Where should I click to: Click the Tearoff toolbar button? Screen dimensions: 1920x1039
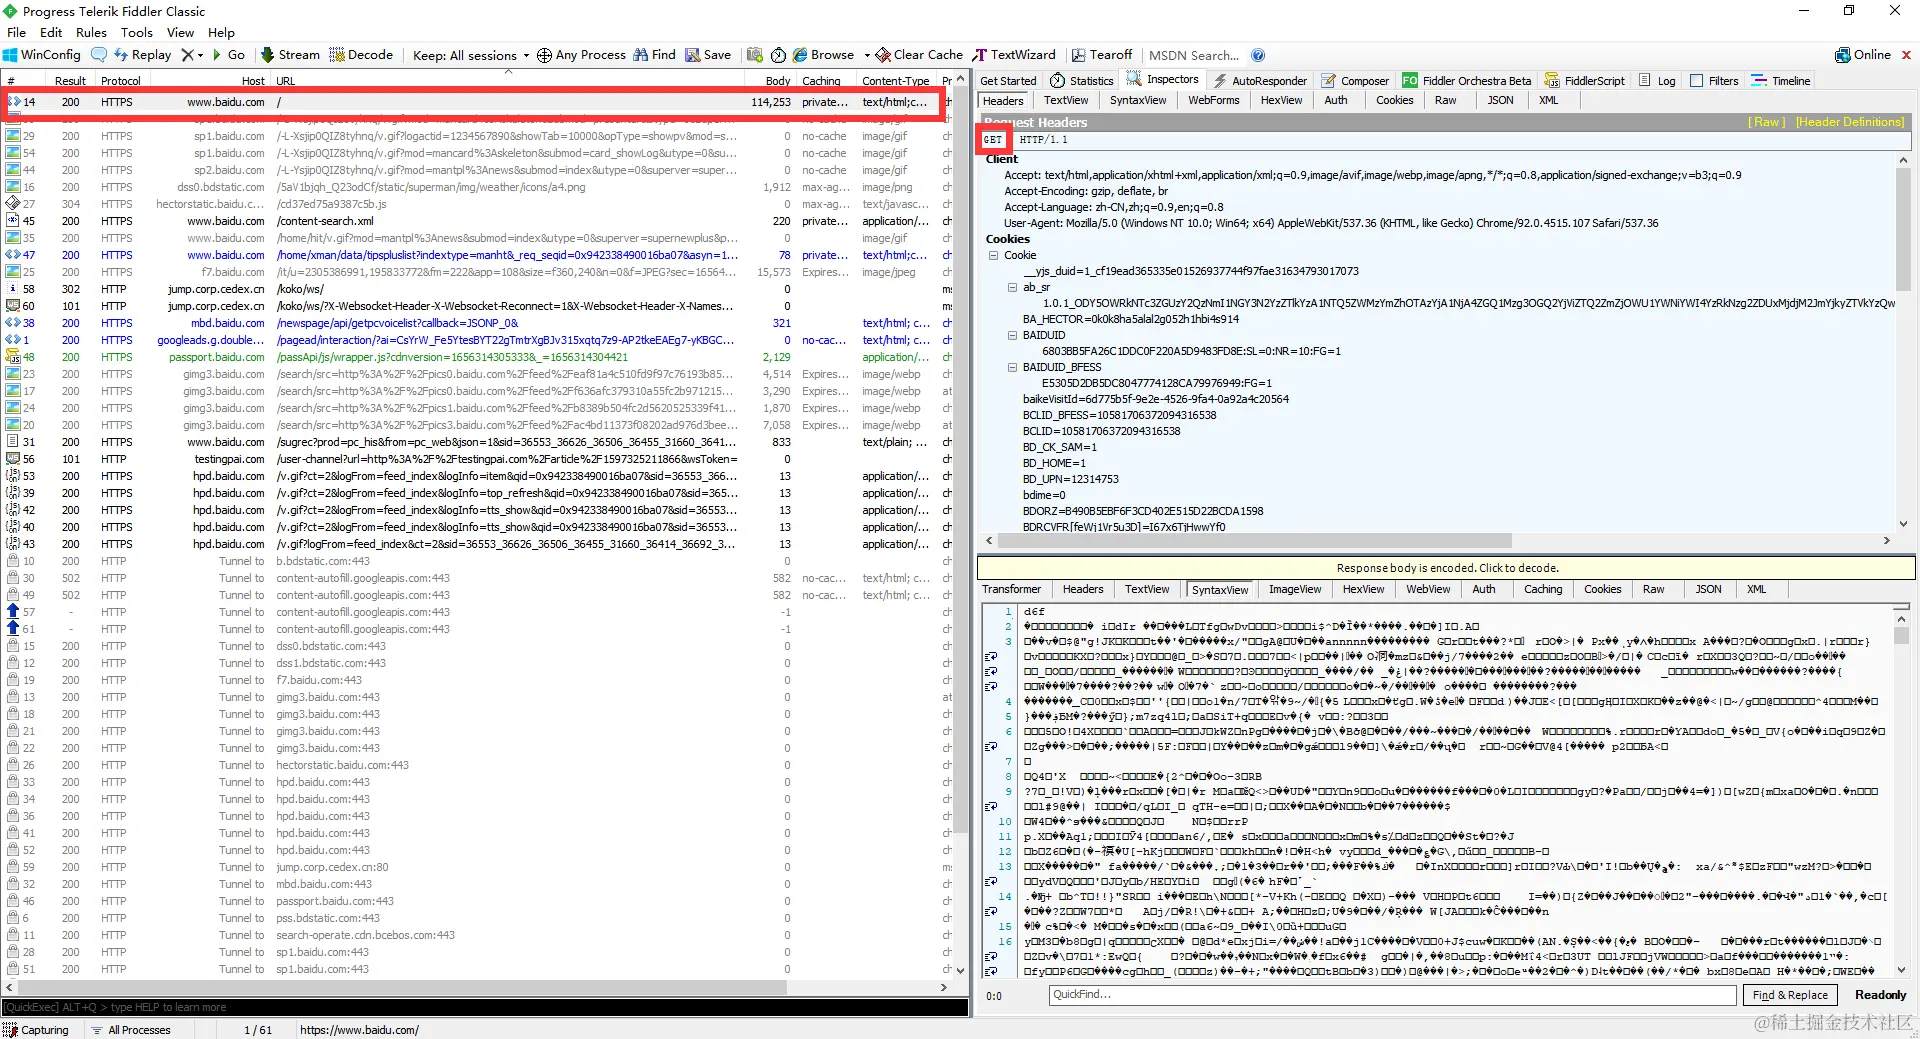(x=1102, y=55)
